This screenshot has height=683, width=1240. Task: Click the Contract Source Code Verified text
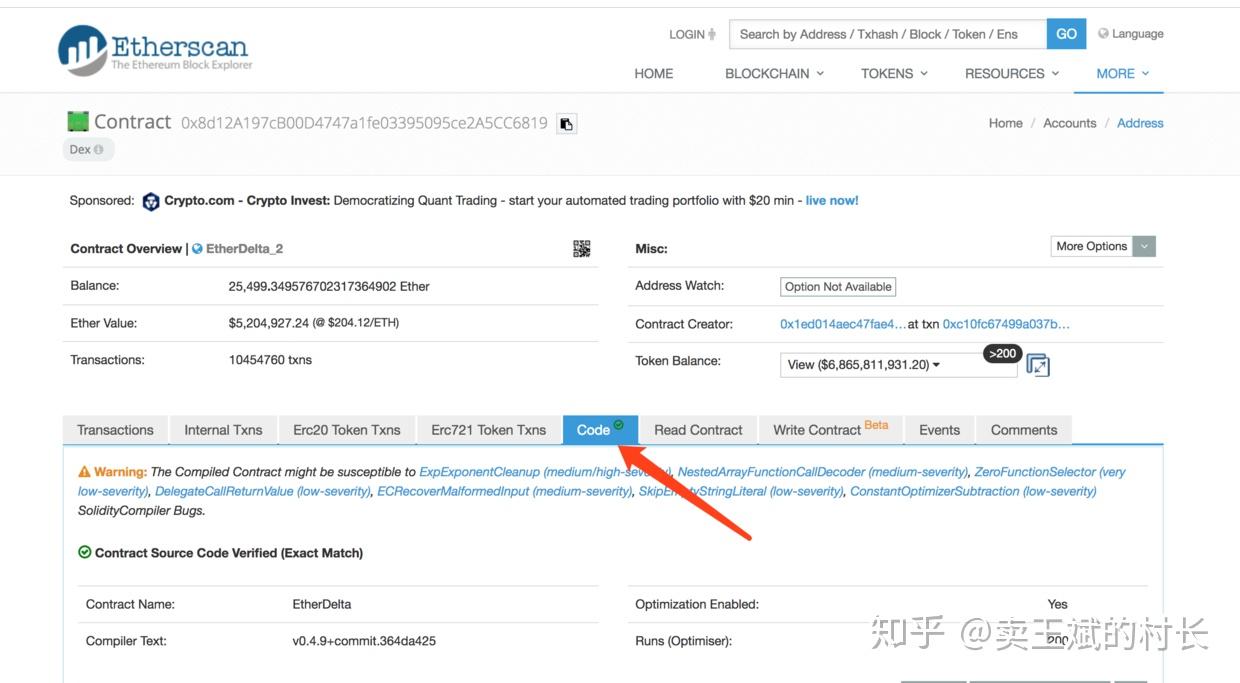tap(229, 553)
